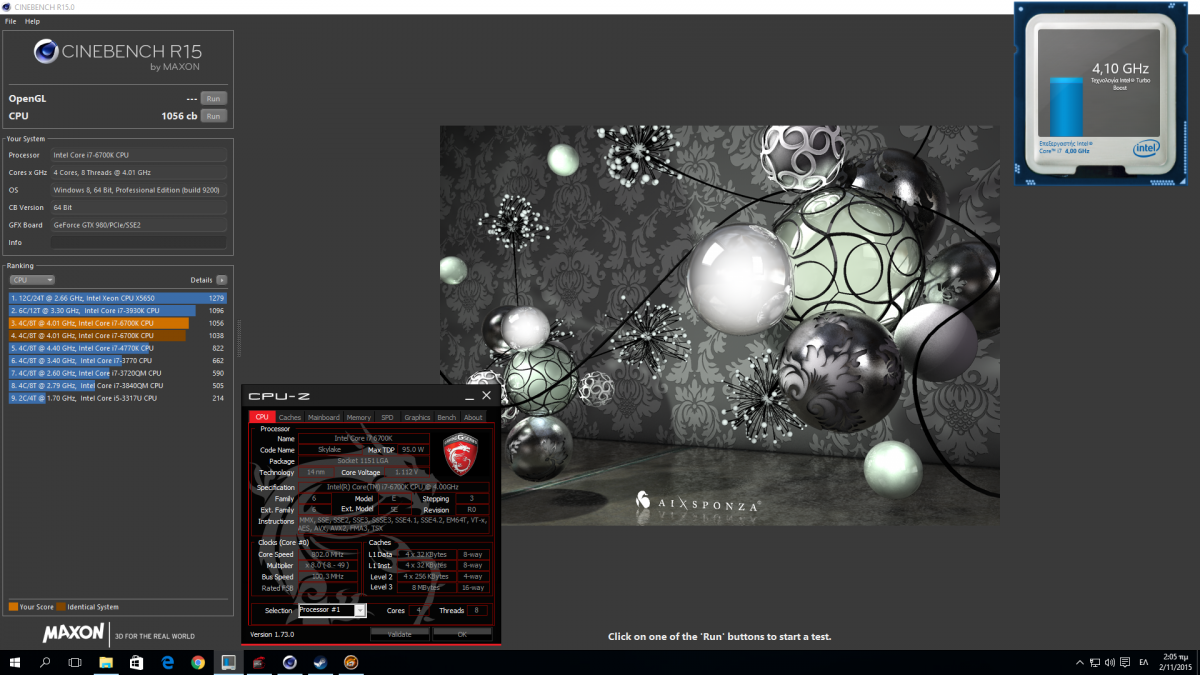The width and height of the screenshot is (1200, 675).
Task: Open the Processor #1 selection dropdown
Action: [332, 610]
